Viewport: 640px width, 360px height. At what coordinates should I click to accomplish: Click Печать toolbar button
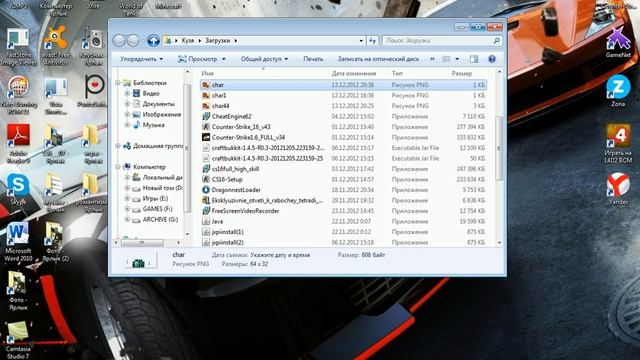click(313, 59)
